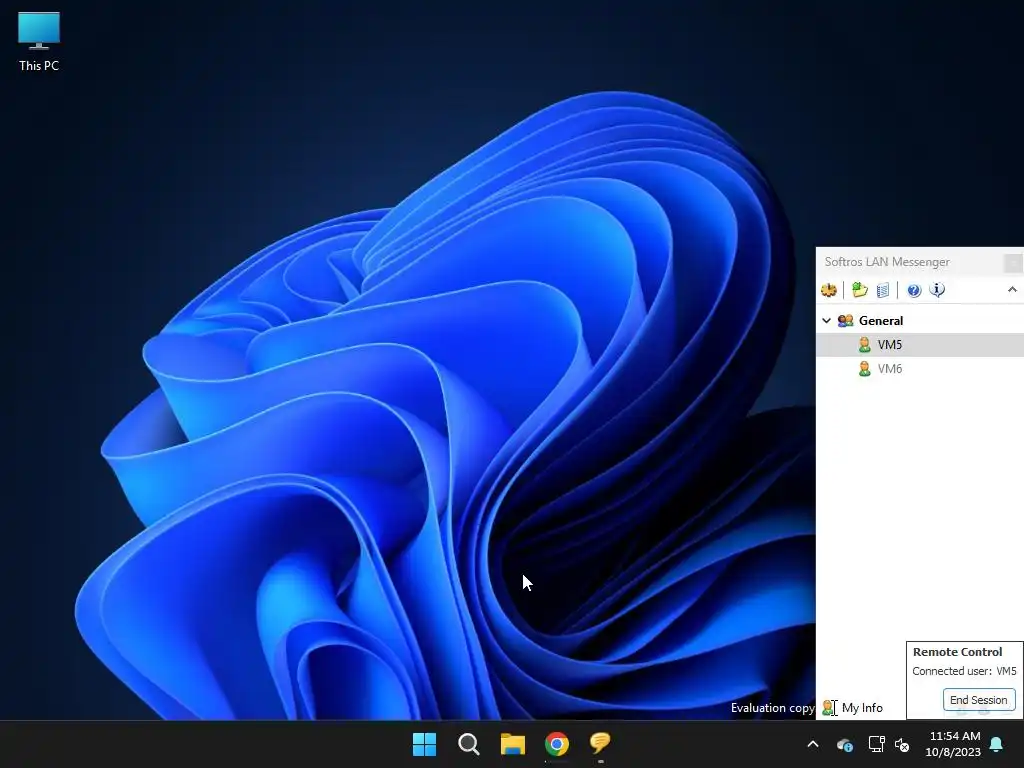The image size is (1024, 768).
Task: Open the message history notebook icon
Action: (882, 290)
